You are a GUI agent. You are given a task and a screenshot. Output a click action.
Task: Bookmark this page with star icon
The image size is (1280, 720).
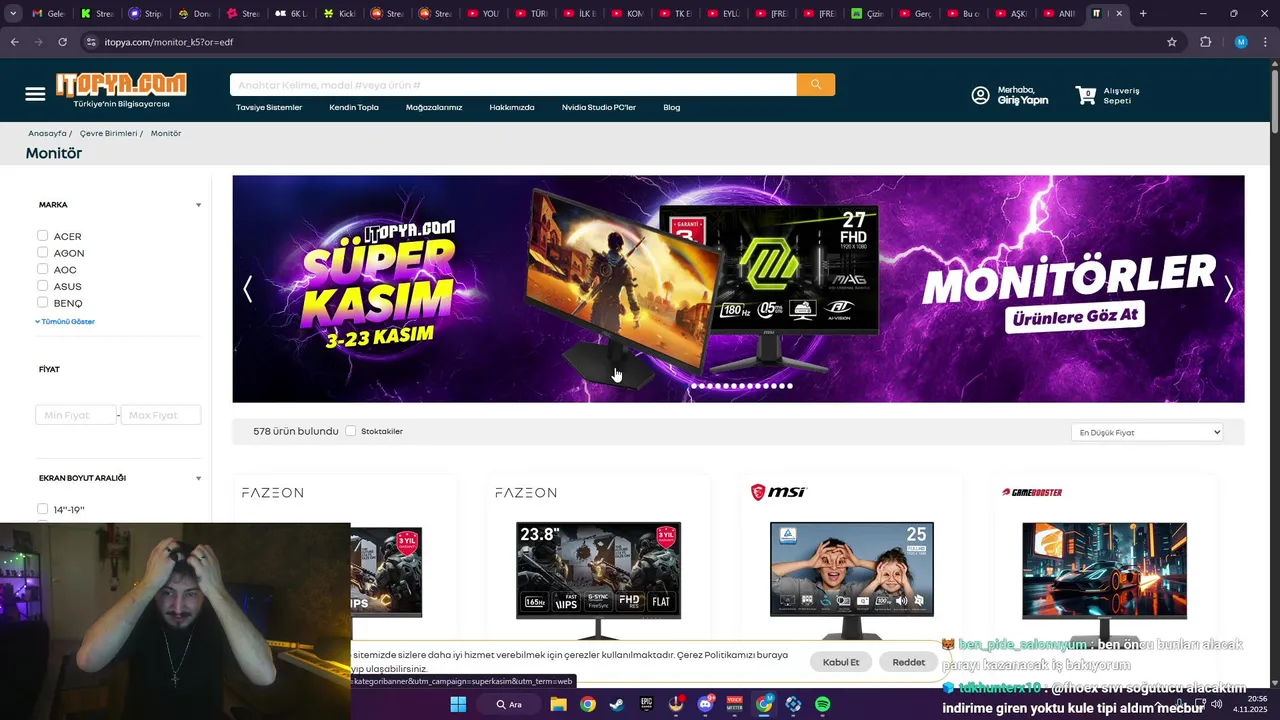(1172, 42)
